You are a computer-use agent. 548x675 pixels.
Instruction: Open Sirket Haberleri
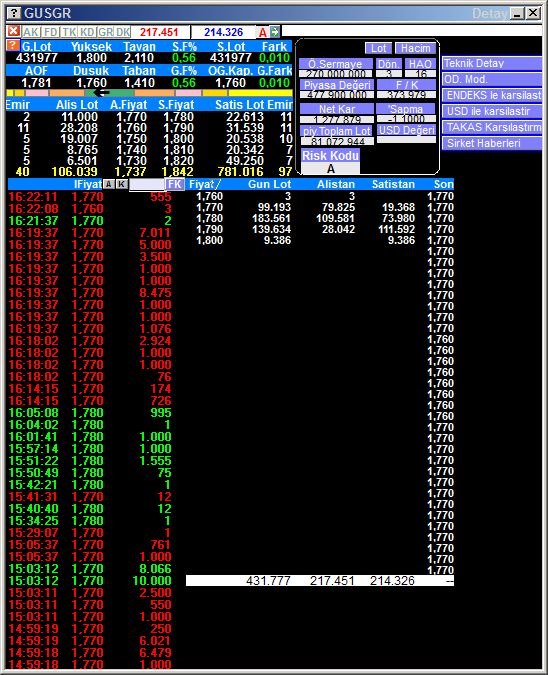tap(492, 143)
